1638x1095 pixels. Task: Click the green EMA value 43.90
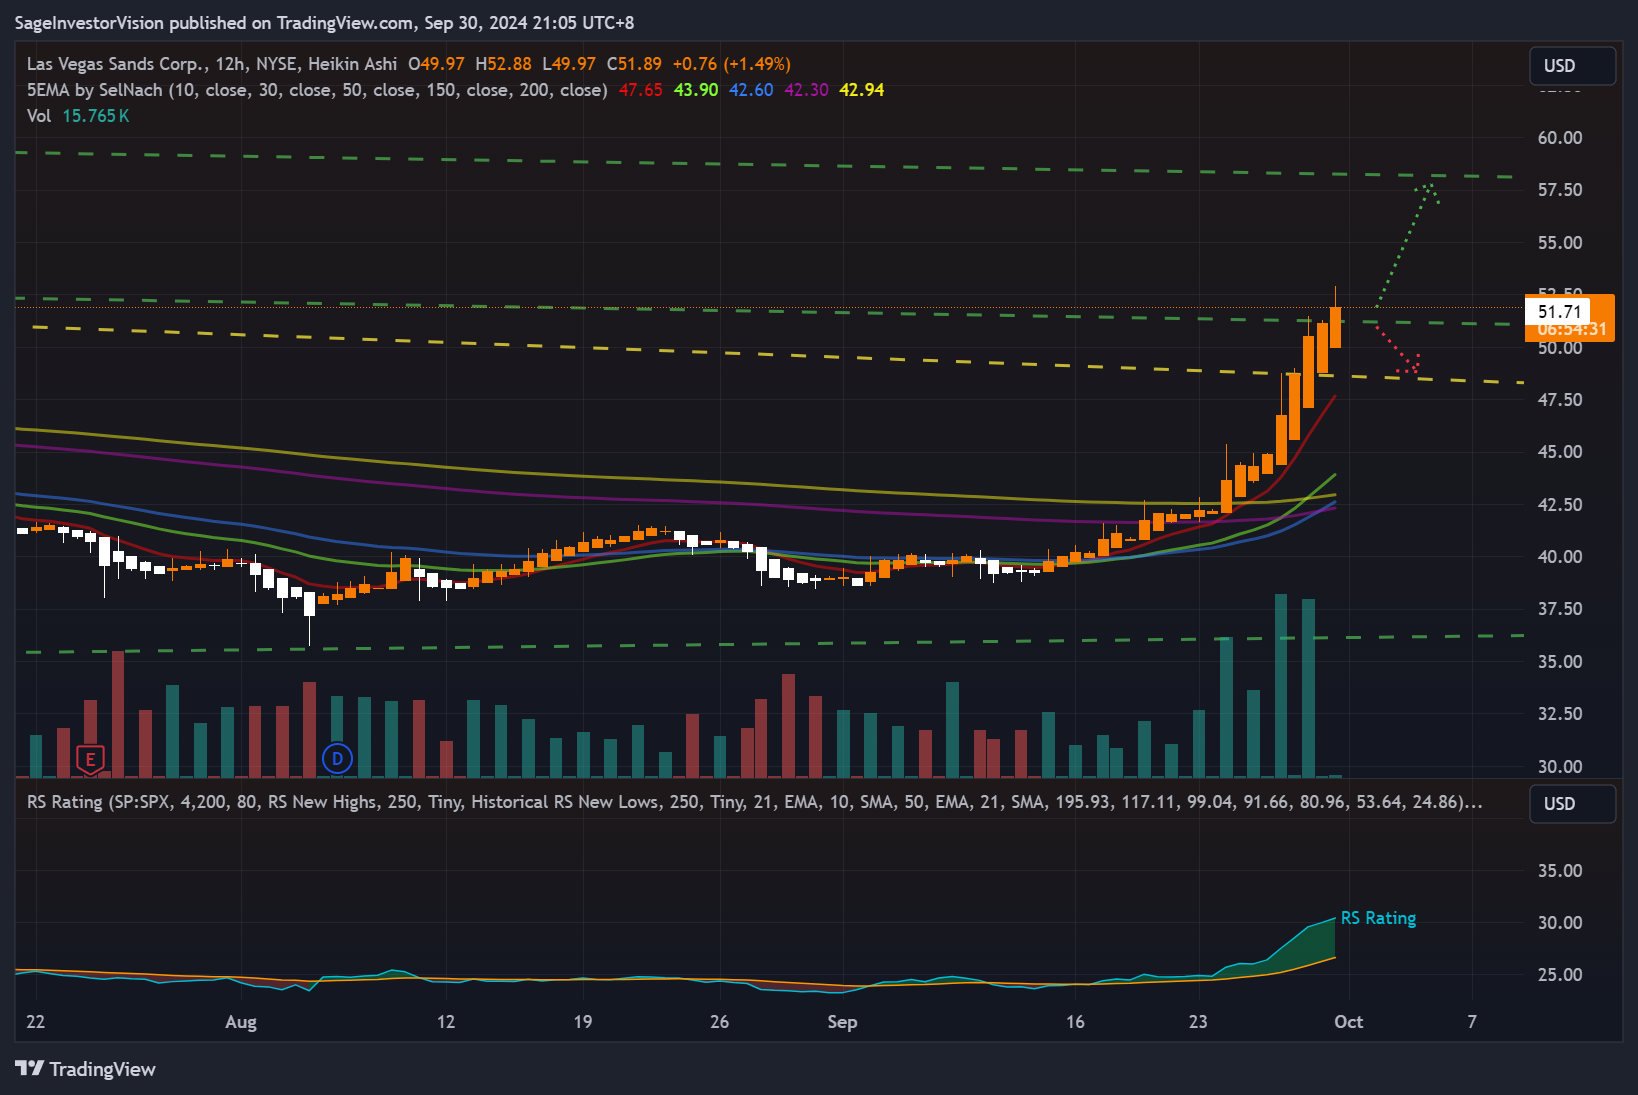pos(696,90)
